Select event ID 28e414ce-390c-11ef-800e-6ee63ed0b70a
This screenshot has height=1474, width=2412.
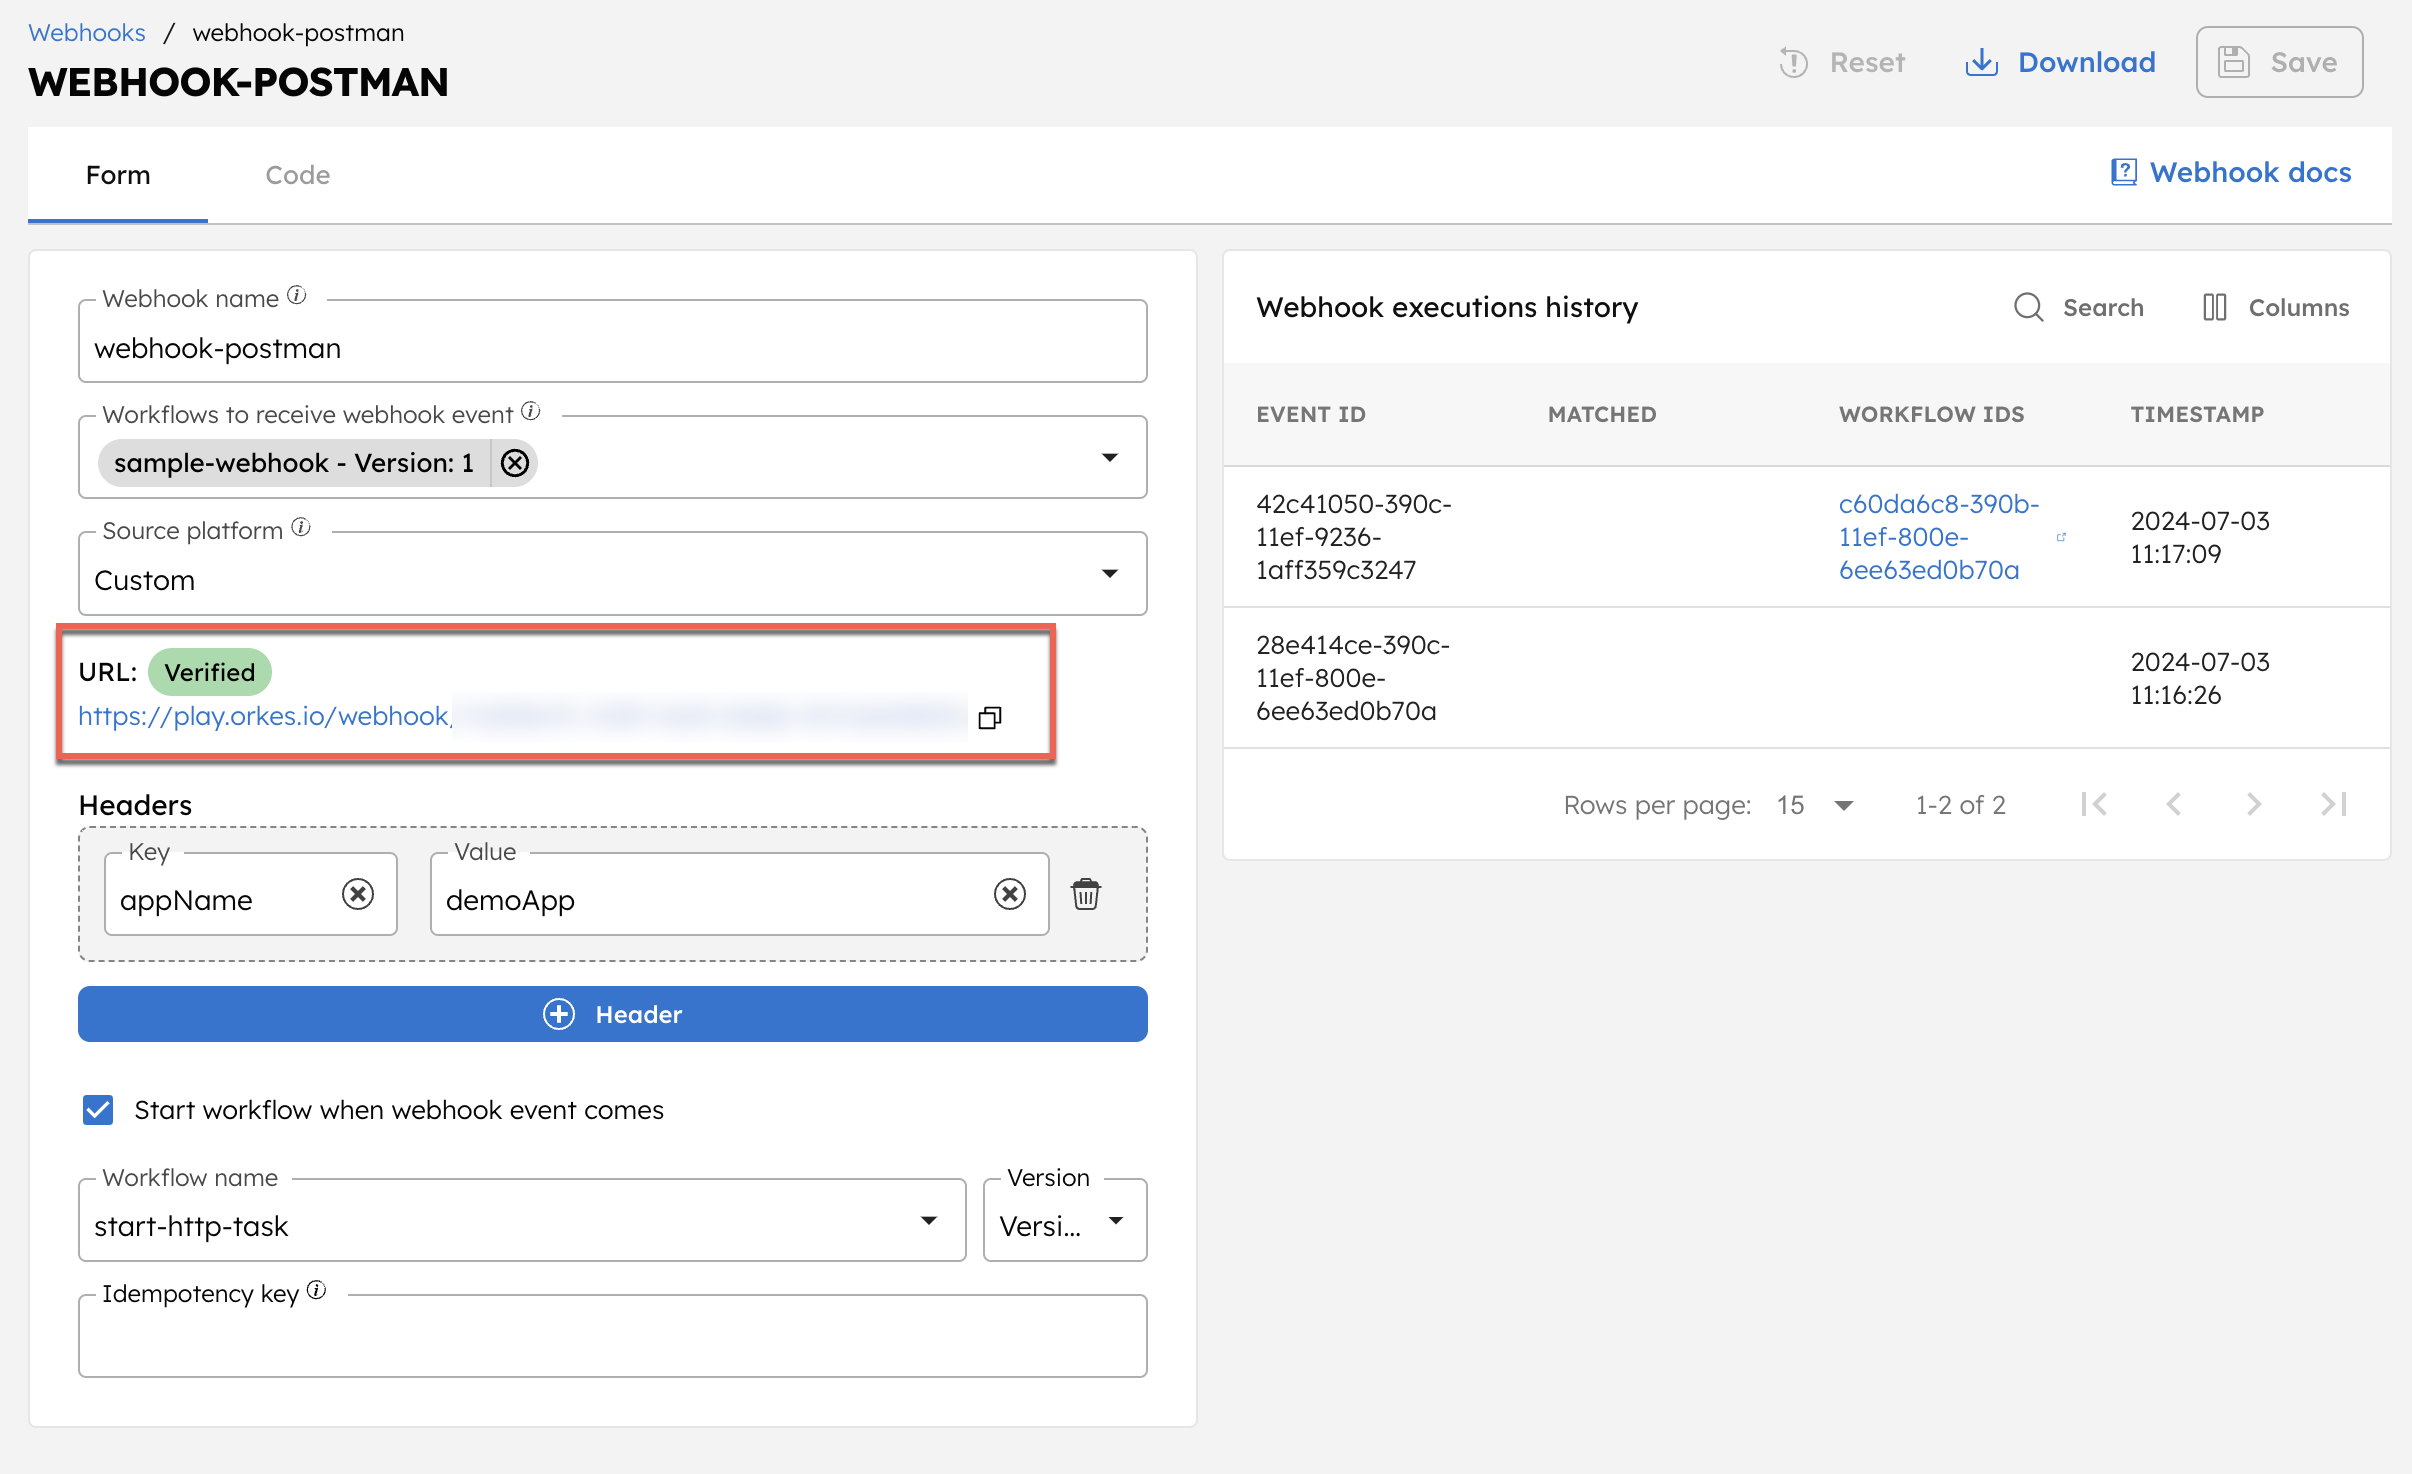(1353, 678)
